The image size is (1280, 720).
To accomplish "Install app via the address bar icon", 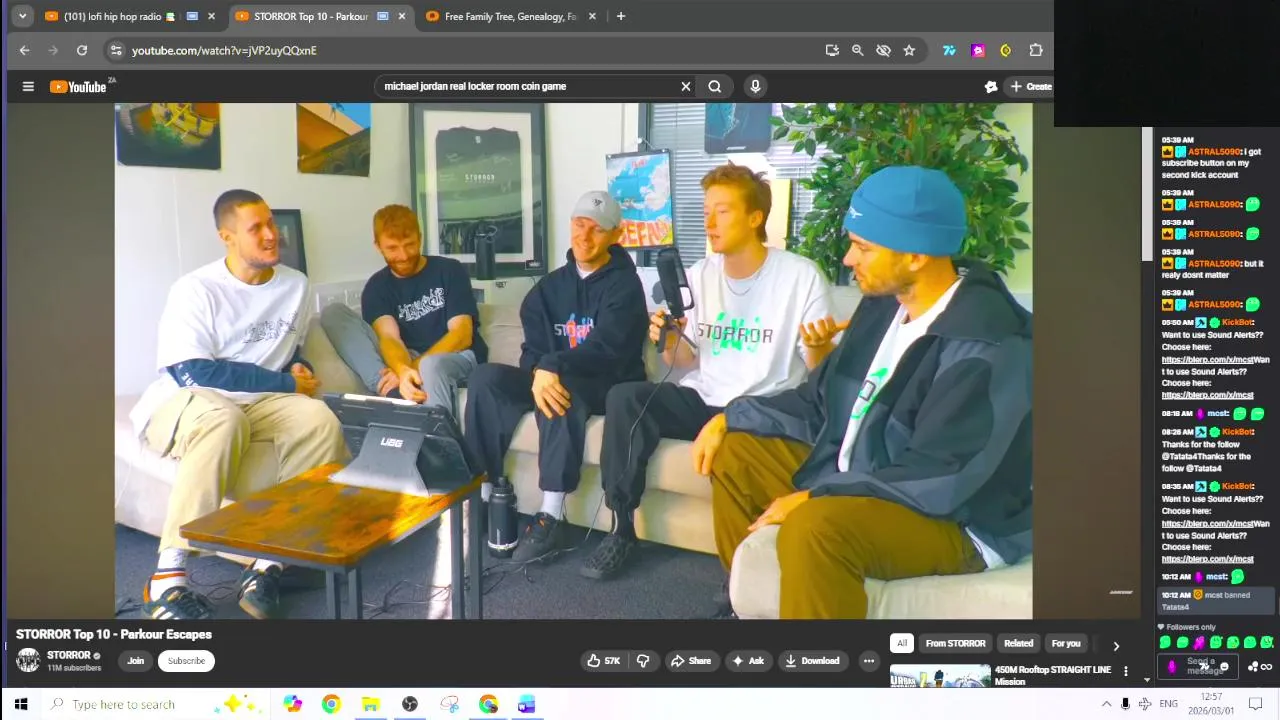I will coord(832,50).
